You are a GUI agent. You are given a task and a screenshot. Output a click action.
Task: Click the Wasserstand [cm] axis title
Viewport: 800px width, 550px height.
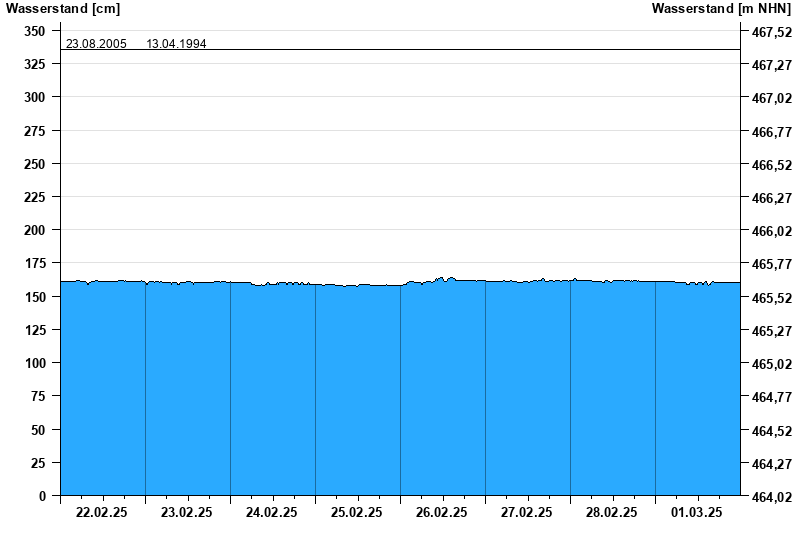click(x=62, y=9)
